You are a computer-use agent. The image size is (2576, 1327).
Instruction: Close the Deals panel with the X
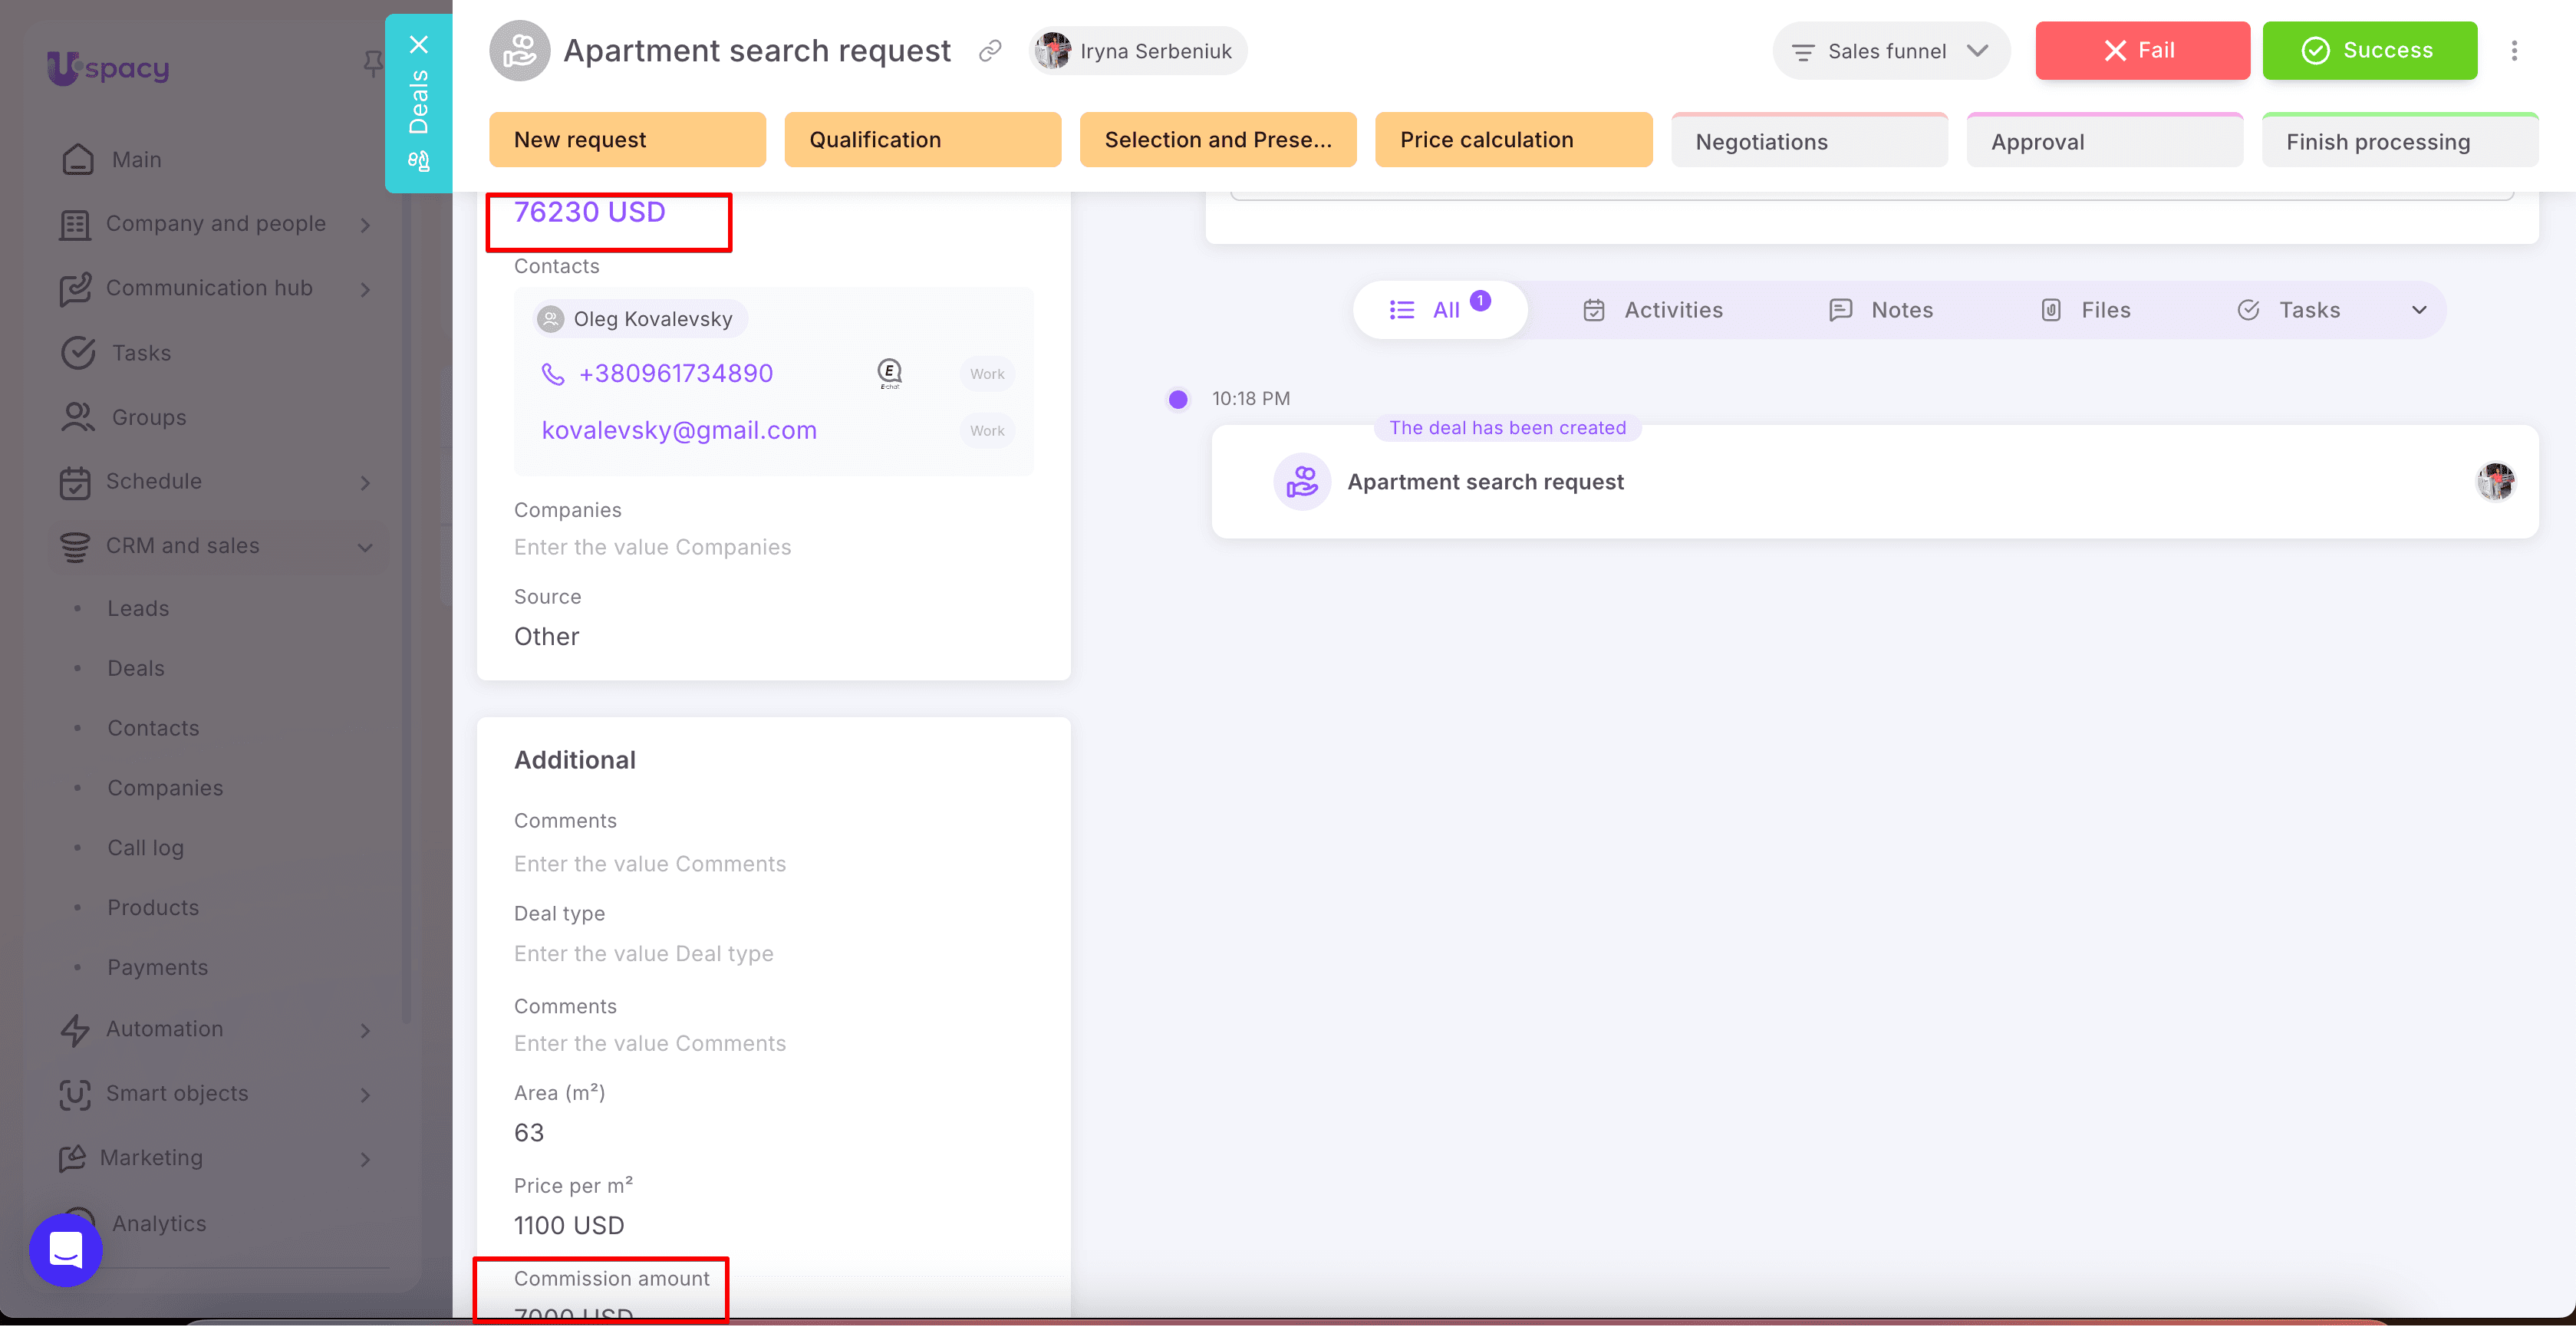(419, 44)
